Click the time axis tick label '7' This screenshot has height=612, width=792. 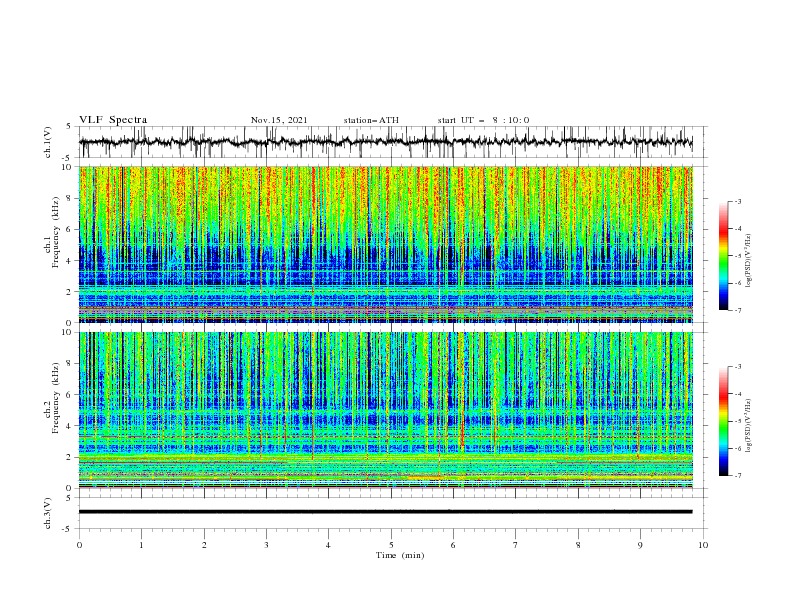[515, 545]
